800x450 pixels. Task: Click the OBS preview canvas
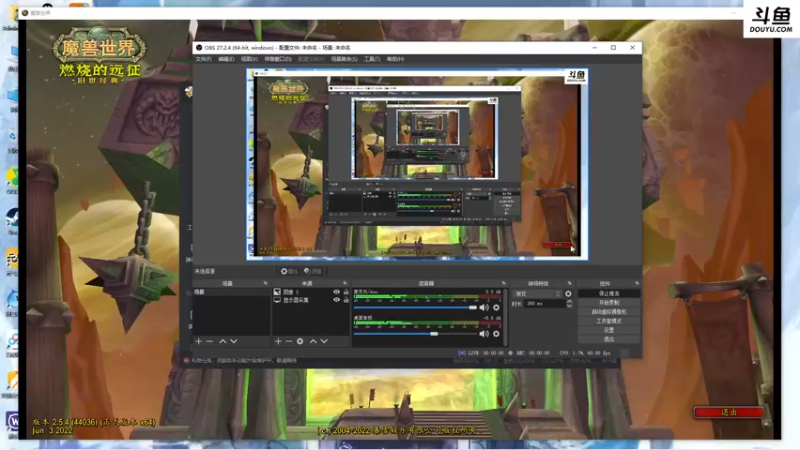417,164
